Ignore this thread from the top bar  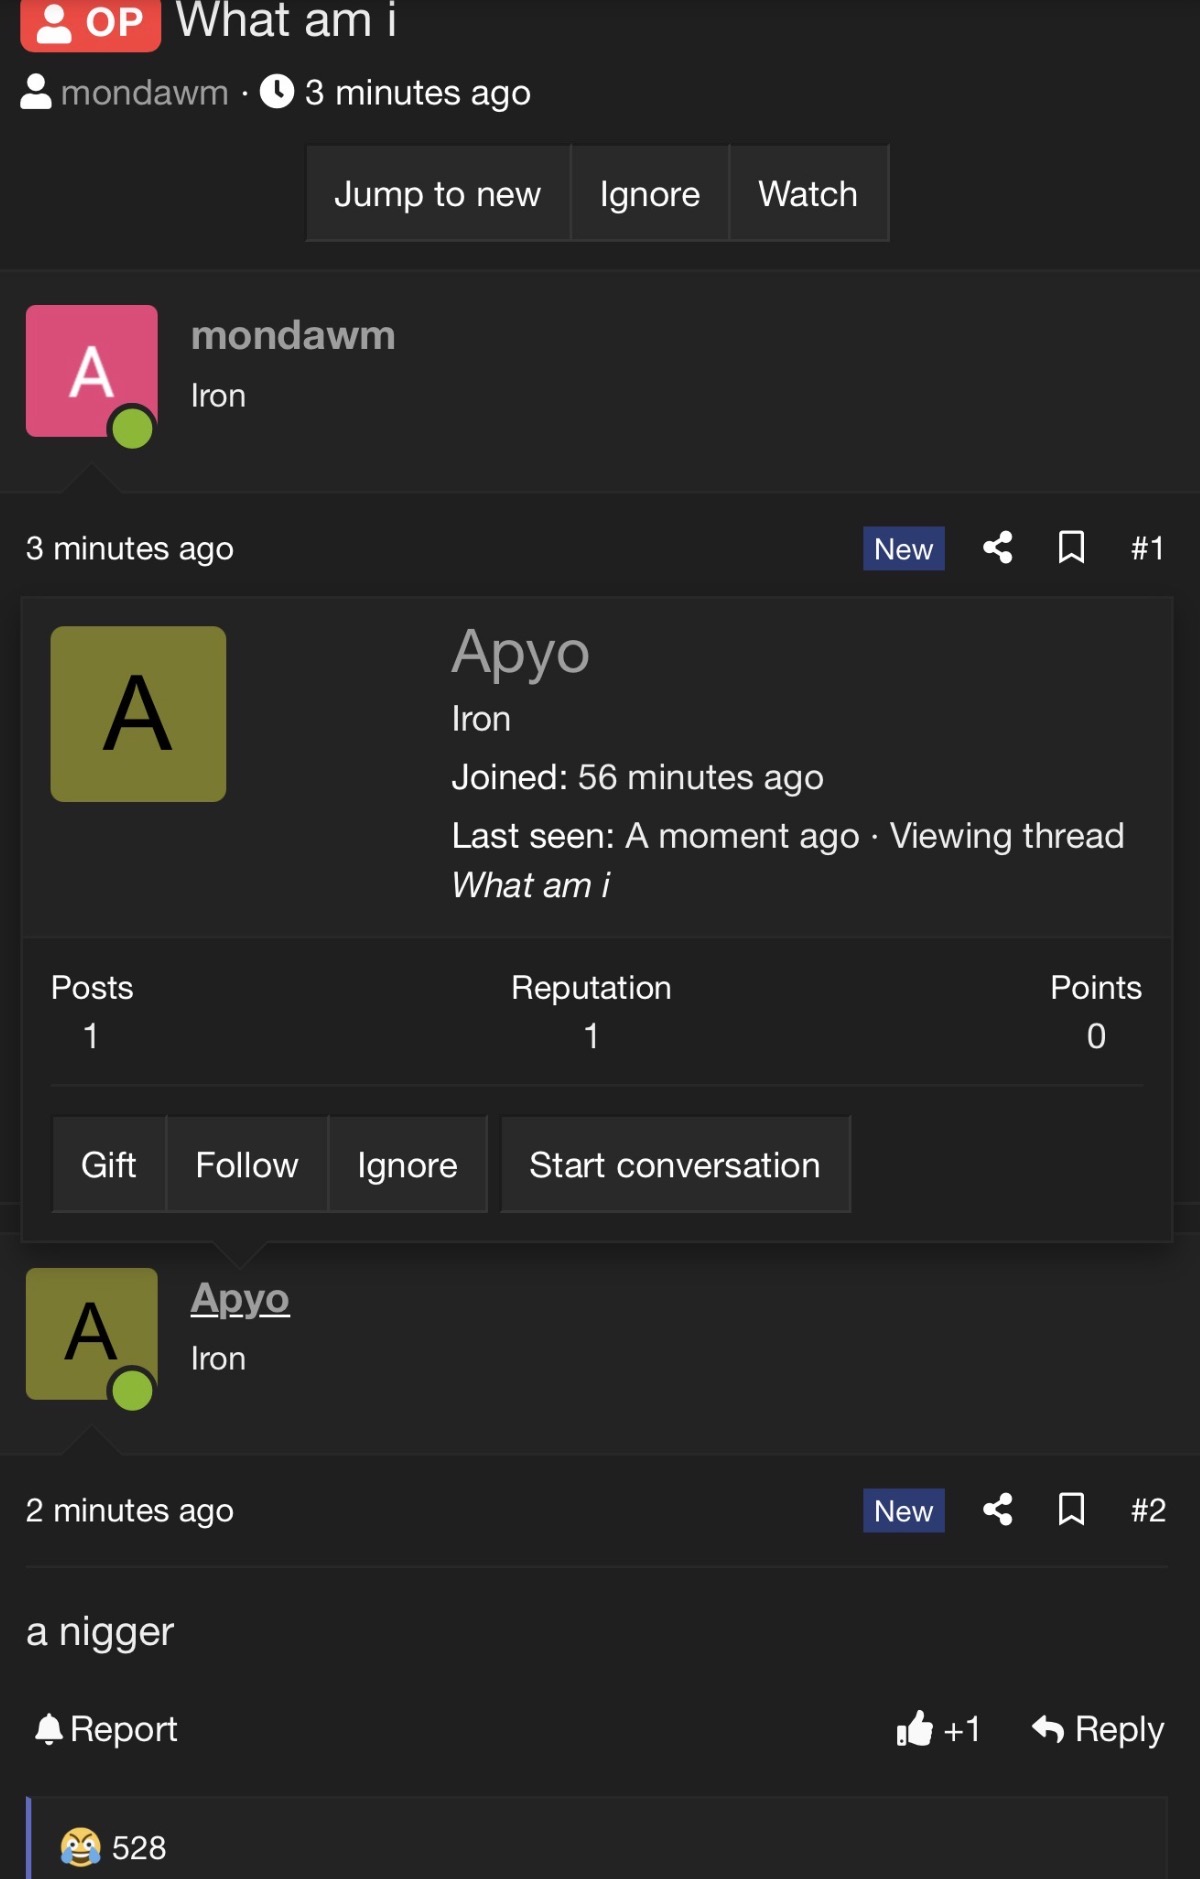click(x=649, y=194)
